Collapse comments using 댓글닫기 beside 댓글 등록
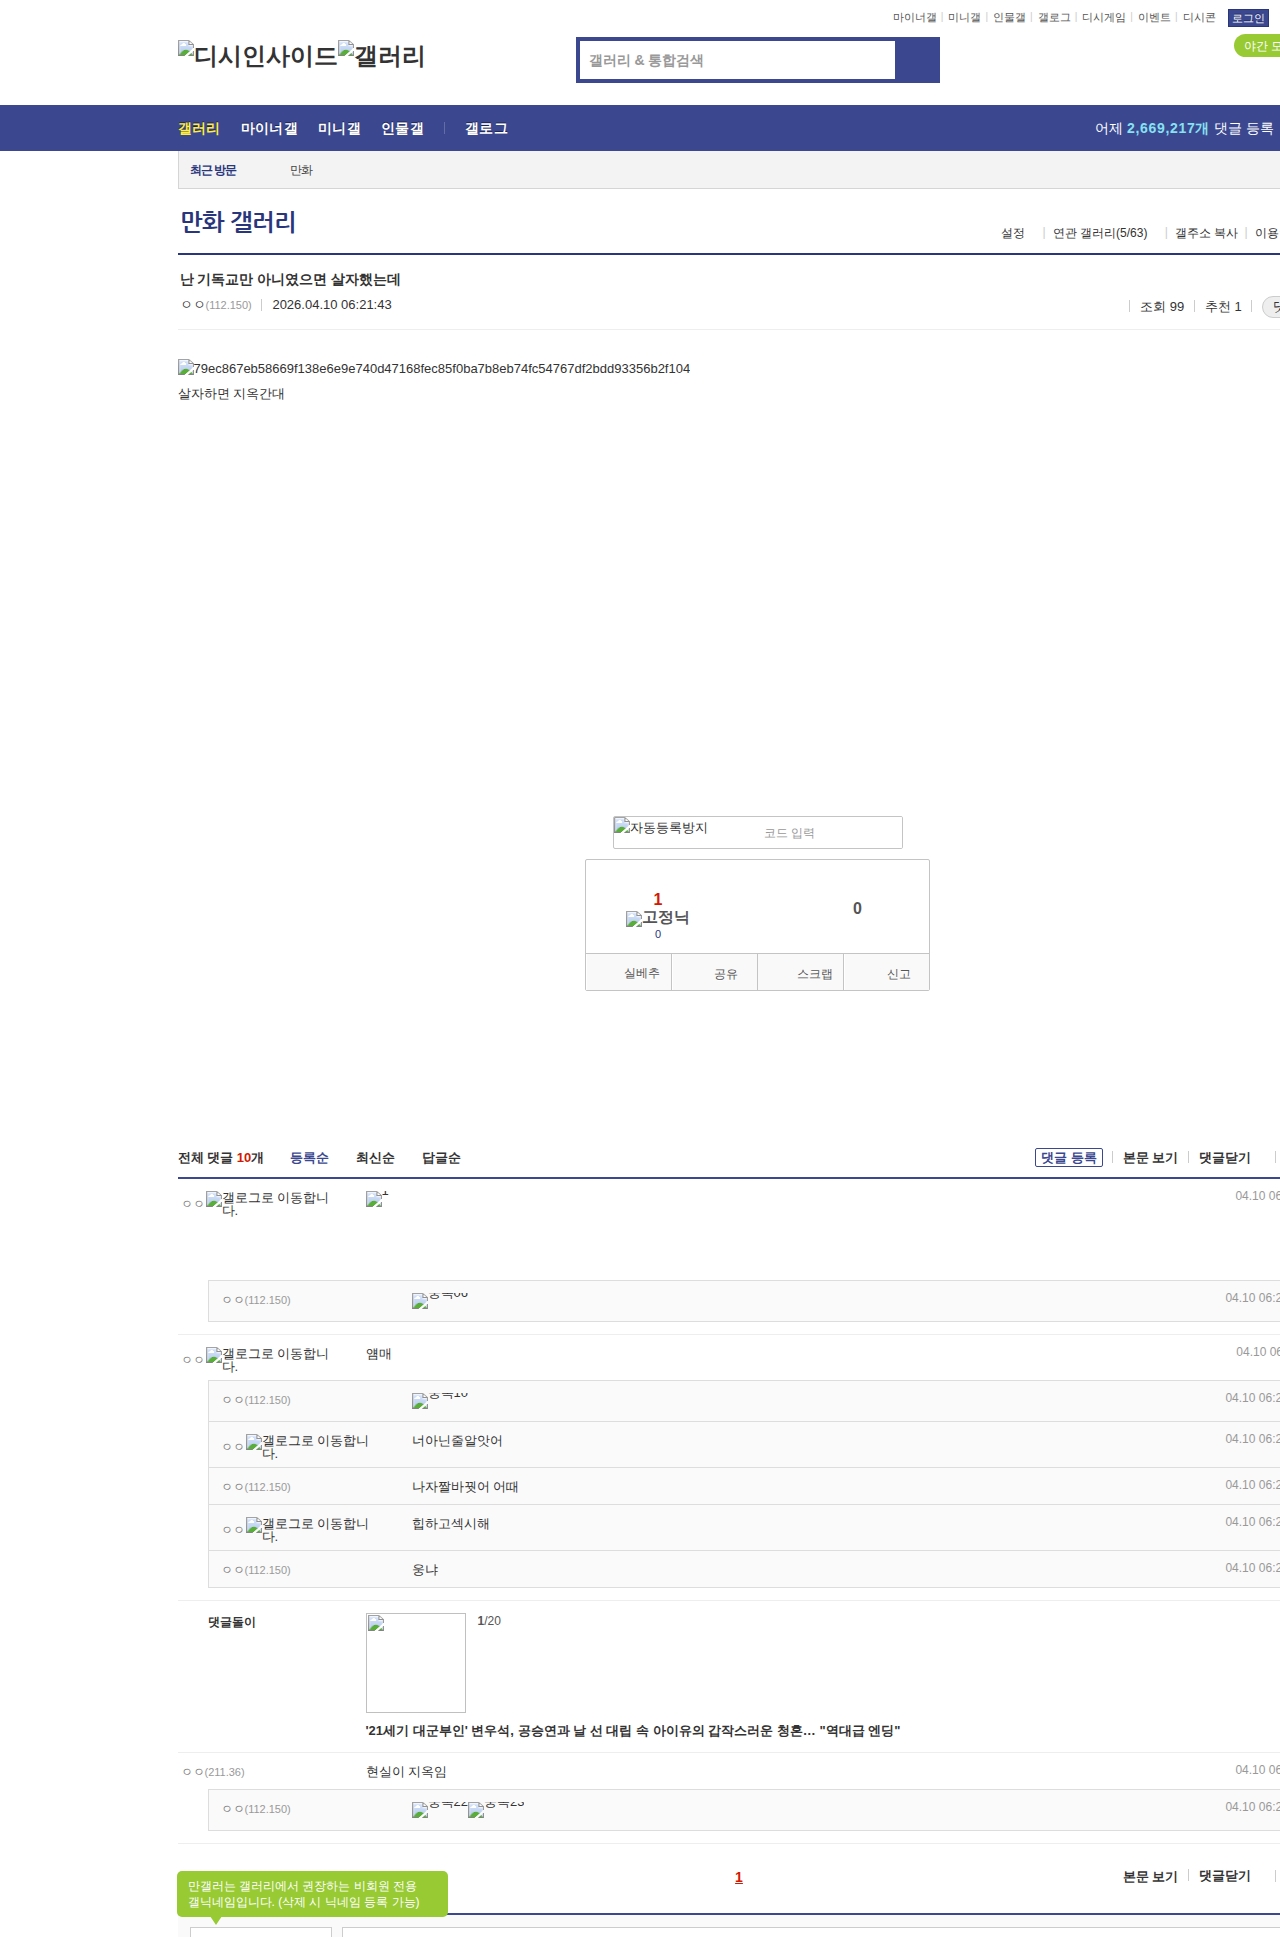Image resolution: width=1280 pixels, height=1937 pixels. [x=1224, y=1158]
